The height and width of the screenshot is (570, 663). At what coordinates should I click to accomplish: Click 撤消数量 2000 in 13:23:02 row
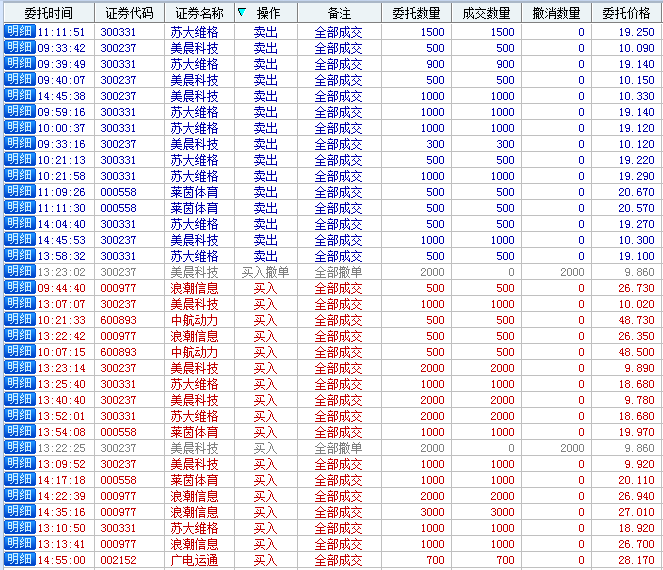pos(572,272)
